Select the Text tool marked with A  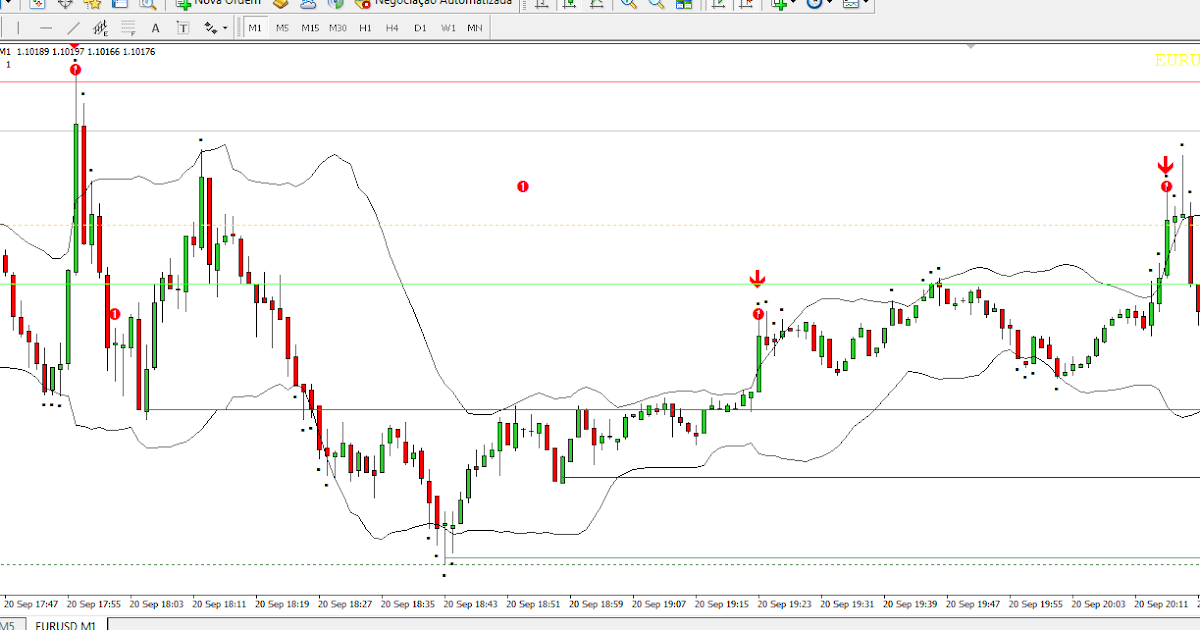[x=155, y=28]
